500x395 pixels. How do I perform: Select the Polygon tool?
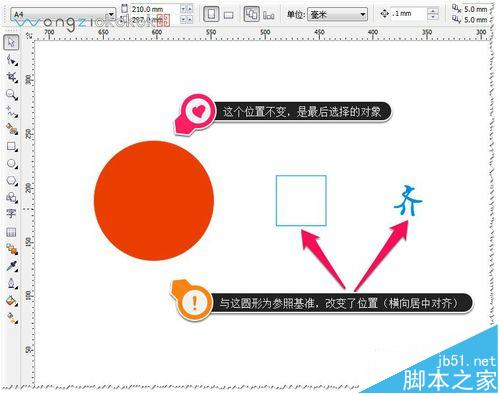click(x=12, y=181)
